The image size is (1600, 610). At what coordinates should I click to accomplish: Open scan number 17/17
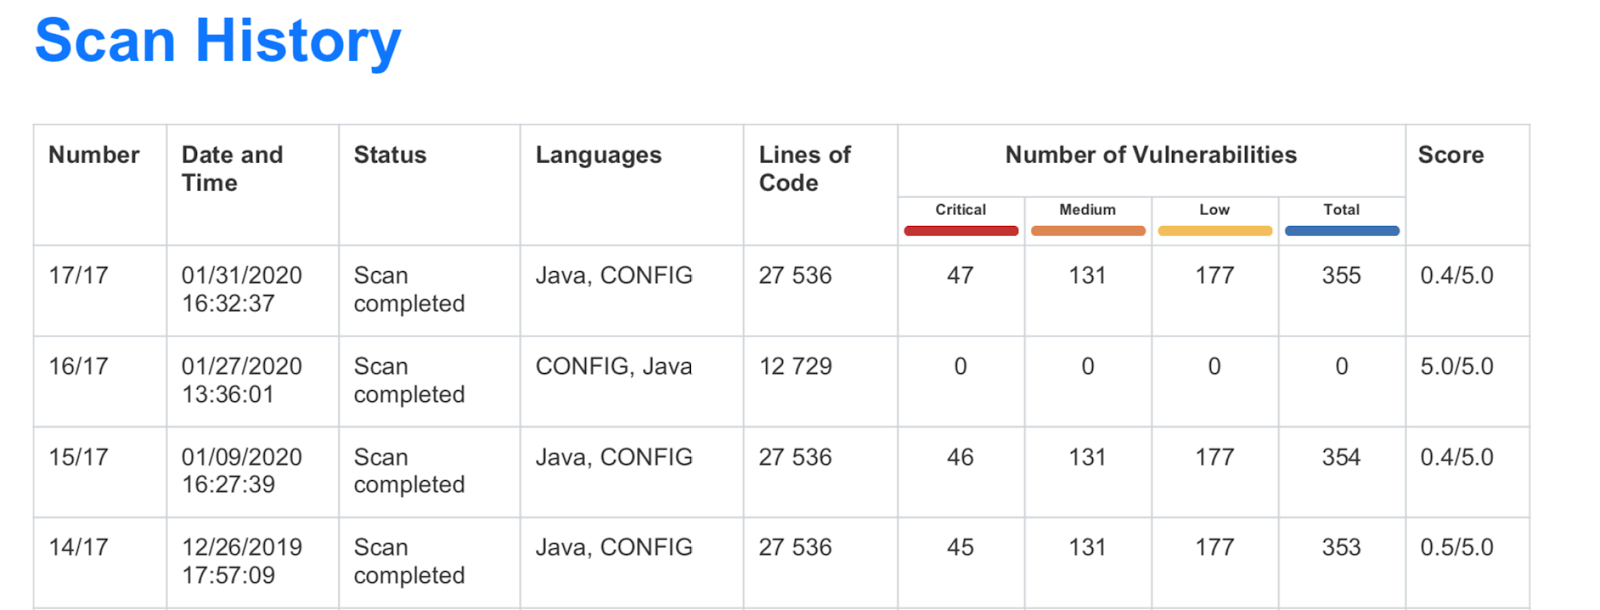click(78, 276)
